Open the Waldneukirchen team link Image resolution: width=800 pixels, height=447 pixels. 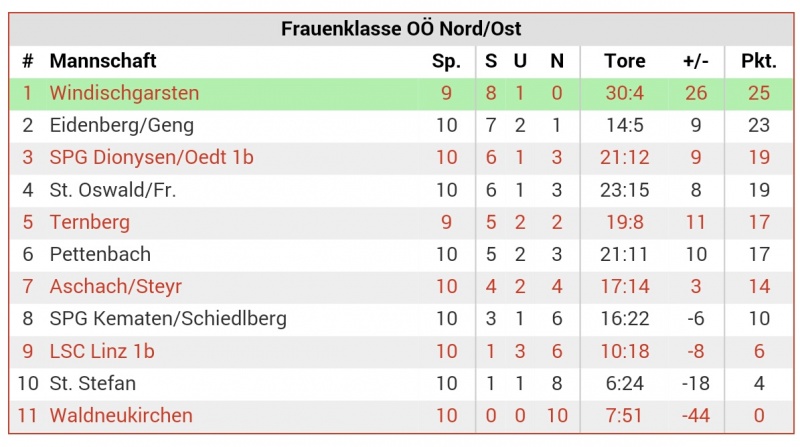121,415
